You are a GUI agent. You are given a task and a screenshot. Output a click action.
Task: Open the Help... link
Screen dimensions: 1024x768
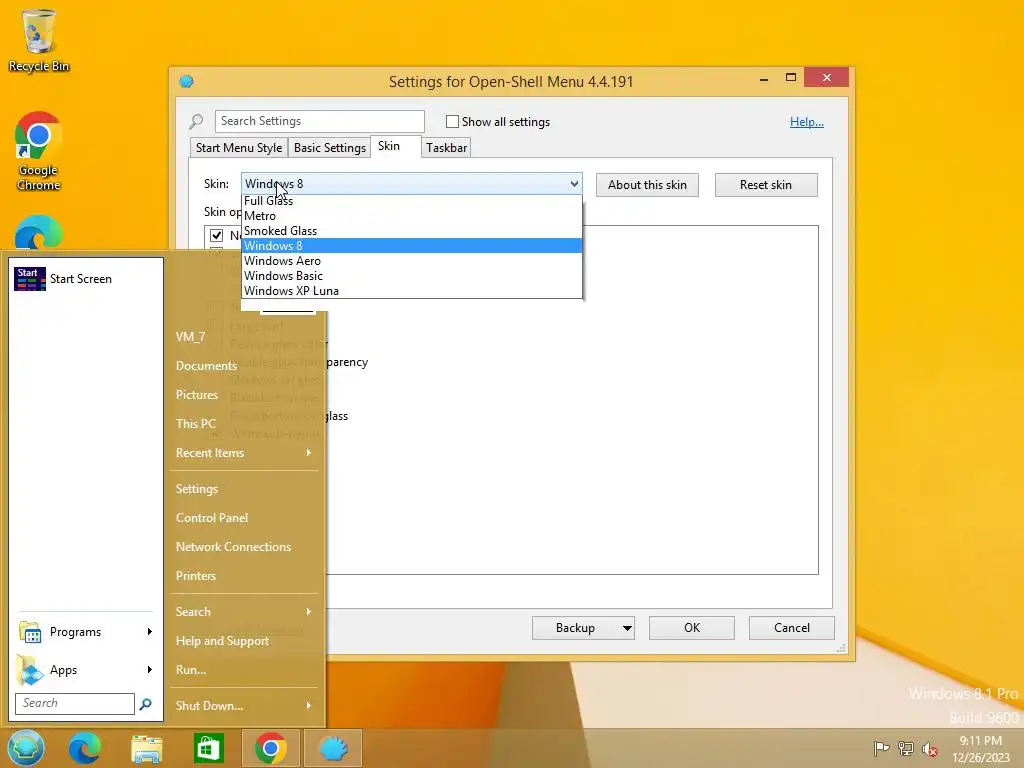(807, 122)
